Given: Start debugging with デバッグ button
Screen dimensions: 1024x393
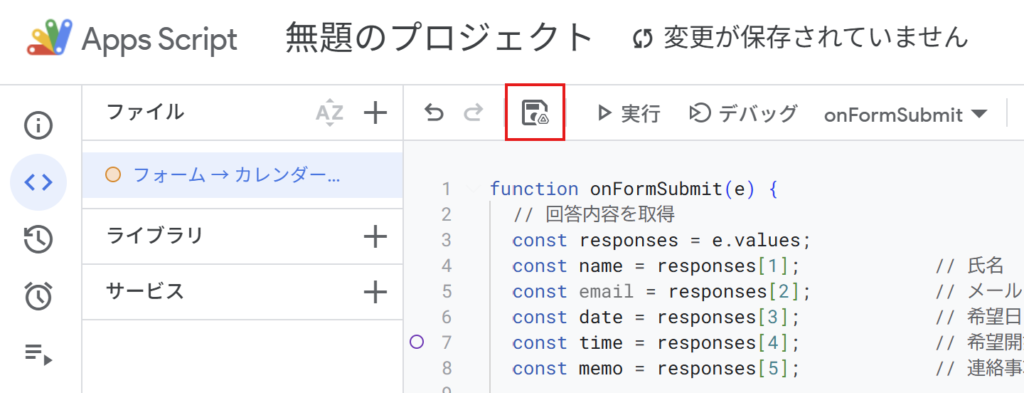Looking at the screenshot, I should pyautogui.click(x=744, y=114).
